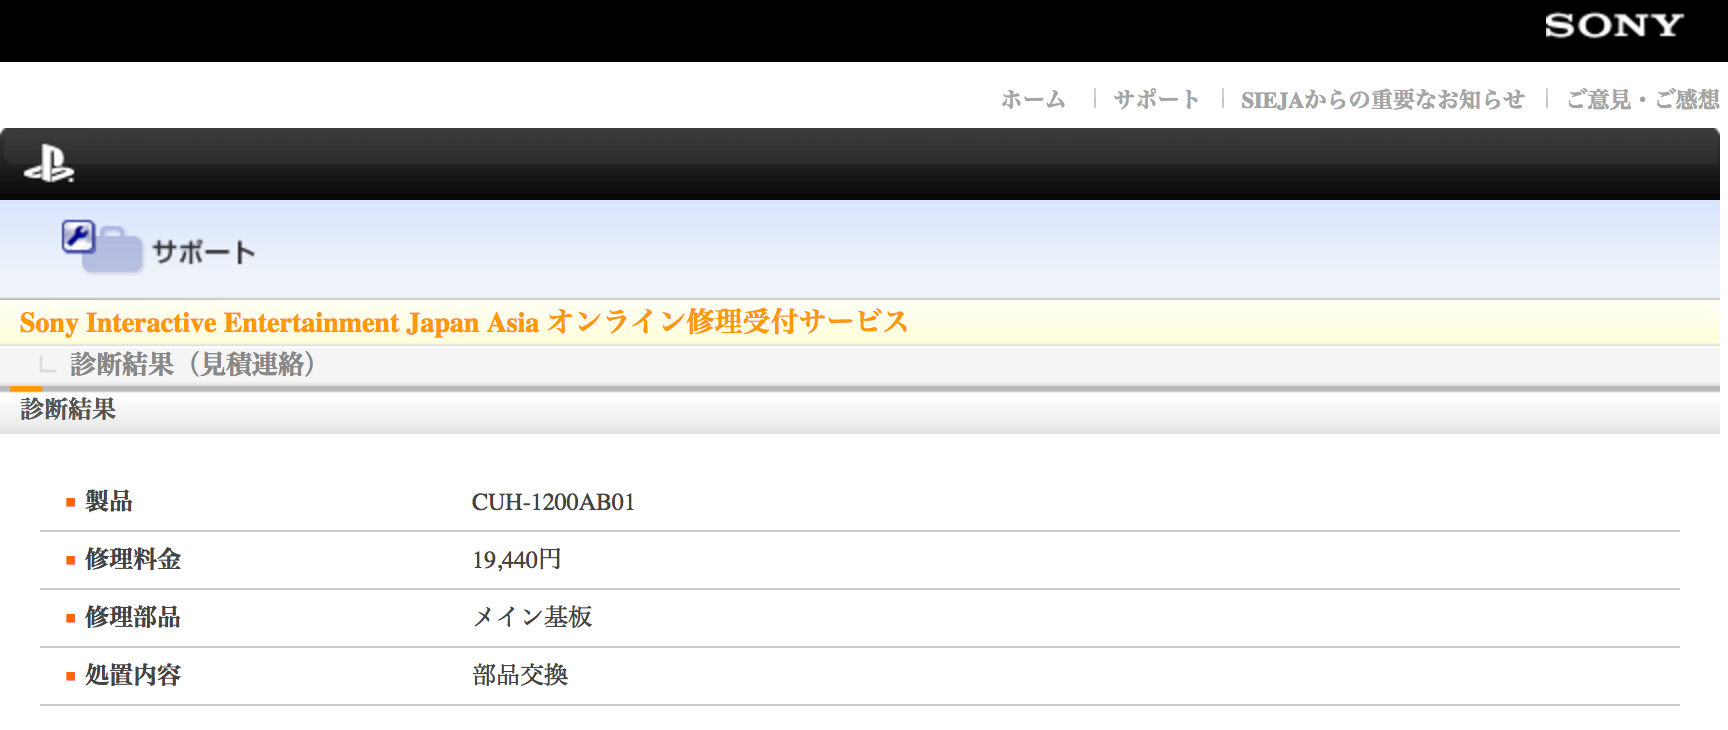Open the ご意見・ご感想 link
This screenshot has width=1728, height=730.
click(1643, 99)
